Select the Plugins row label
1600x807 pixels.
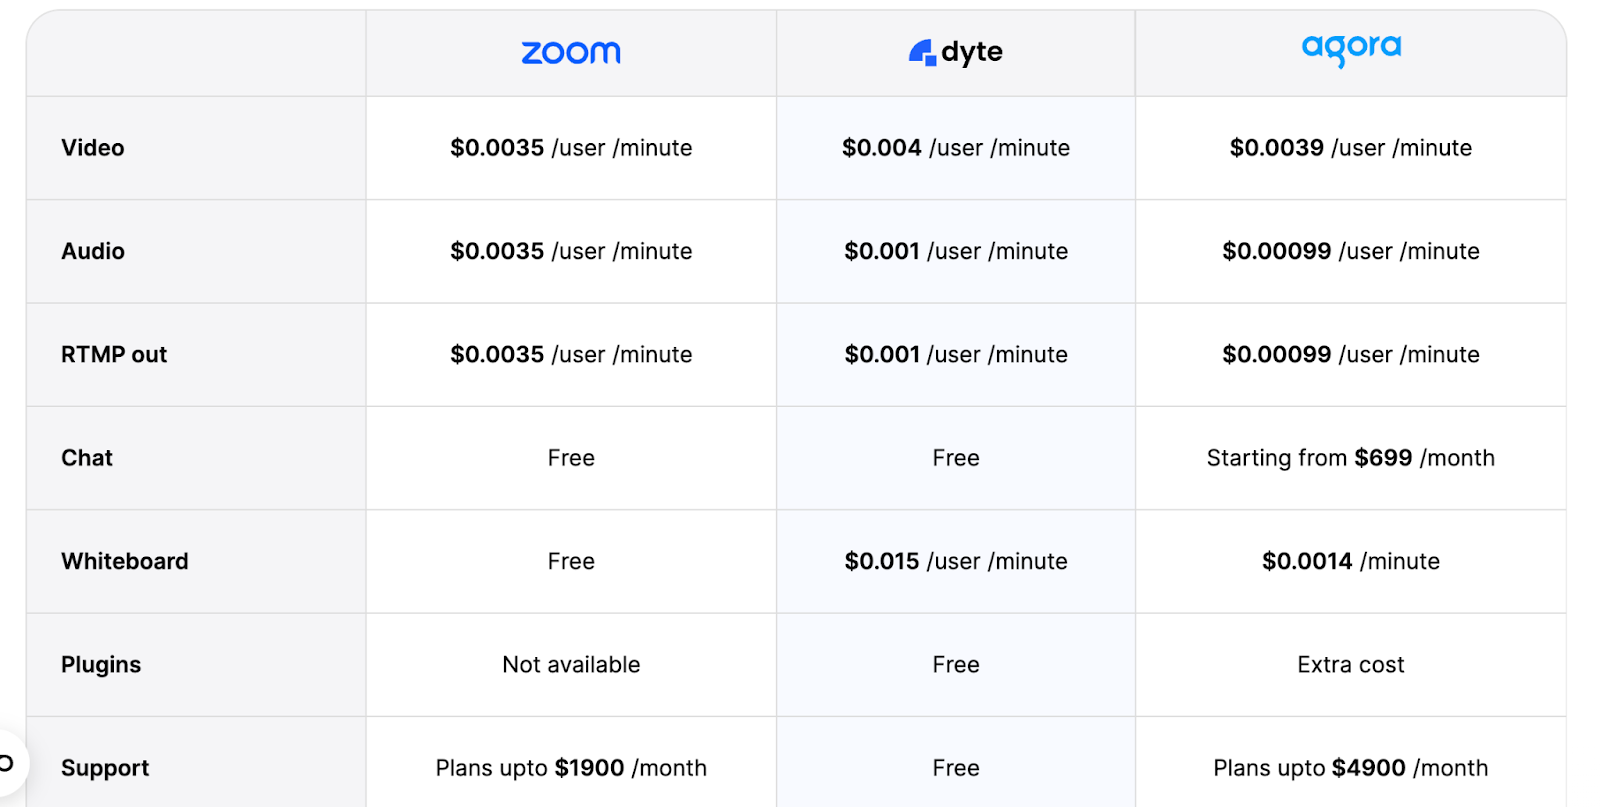coord(101,665)
